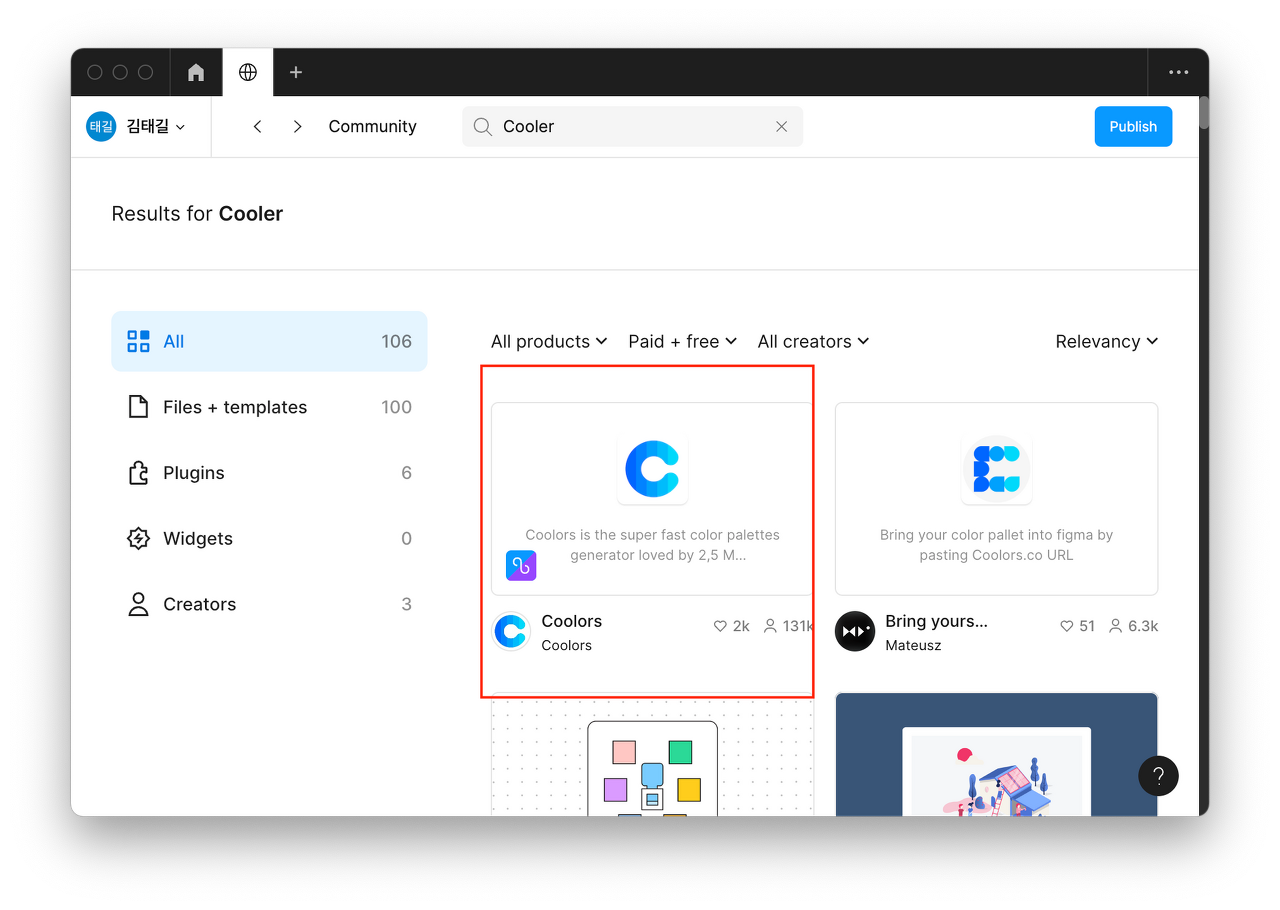Open the Paid + free dropdown
This screenshot has width=1280, height=910.
(682, 341)
